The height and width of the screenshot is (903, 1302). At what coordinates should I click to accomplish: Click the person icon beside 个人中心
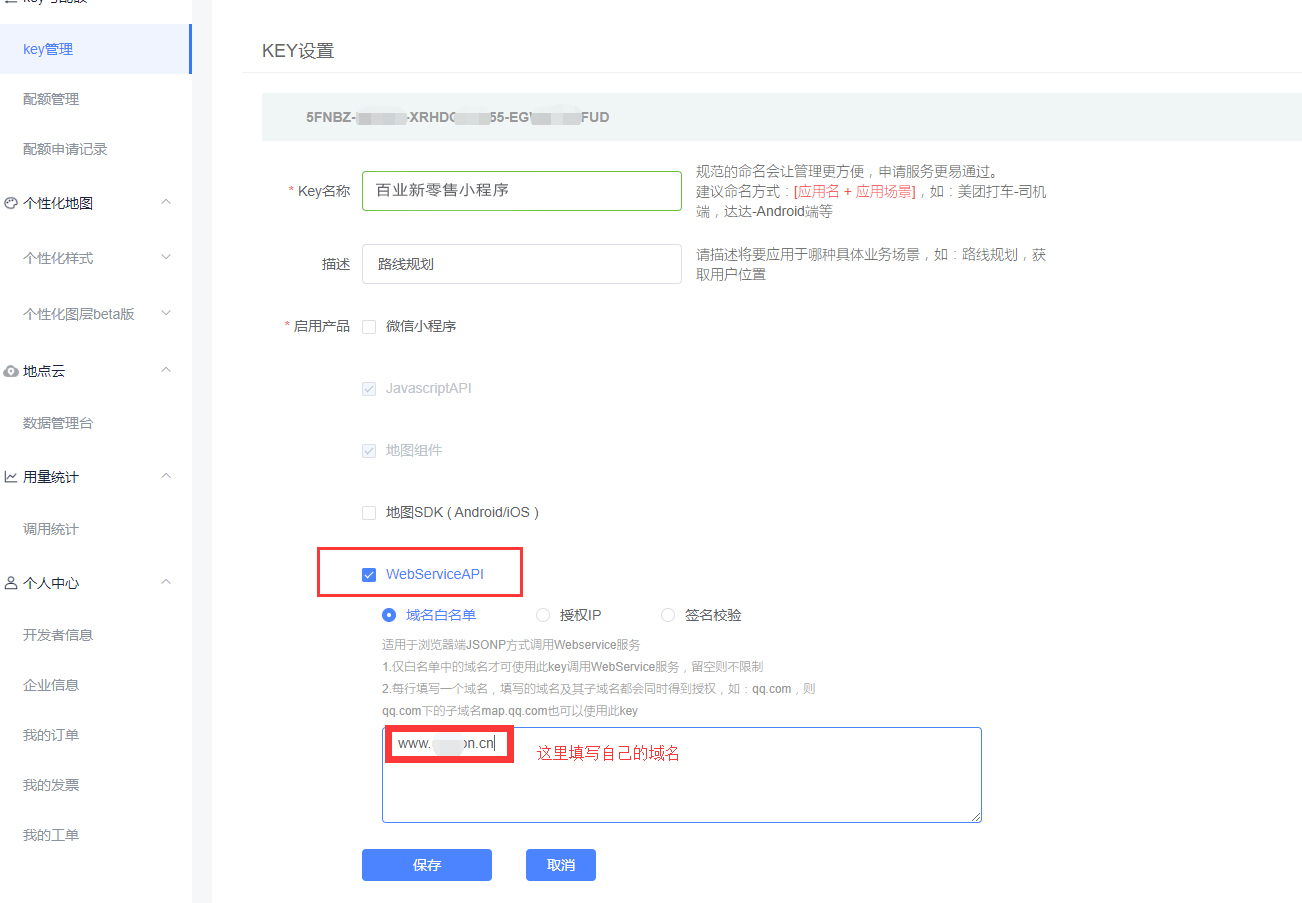click(11, 583)
